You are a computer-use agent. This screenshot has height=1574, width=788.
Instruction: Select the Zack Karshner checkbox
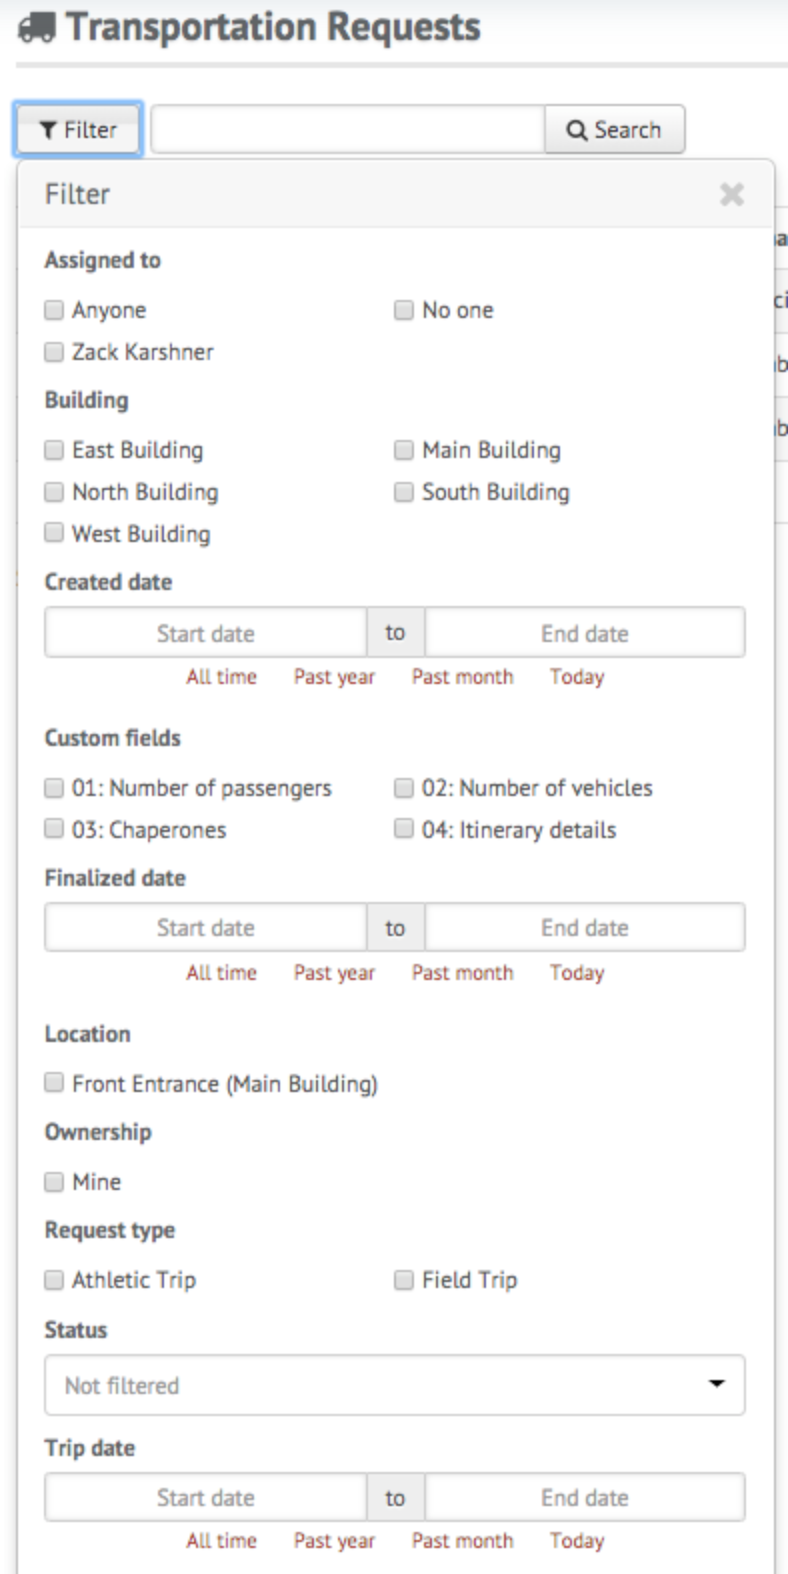coord(54,351)
